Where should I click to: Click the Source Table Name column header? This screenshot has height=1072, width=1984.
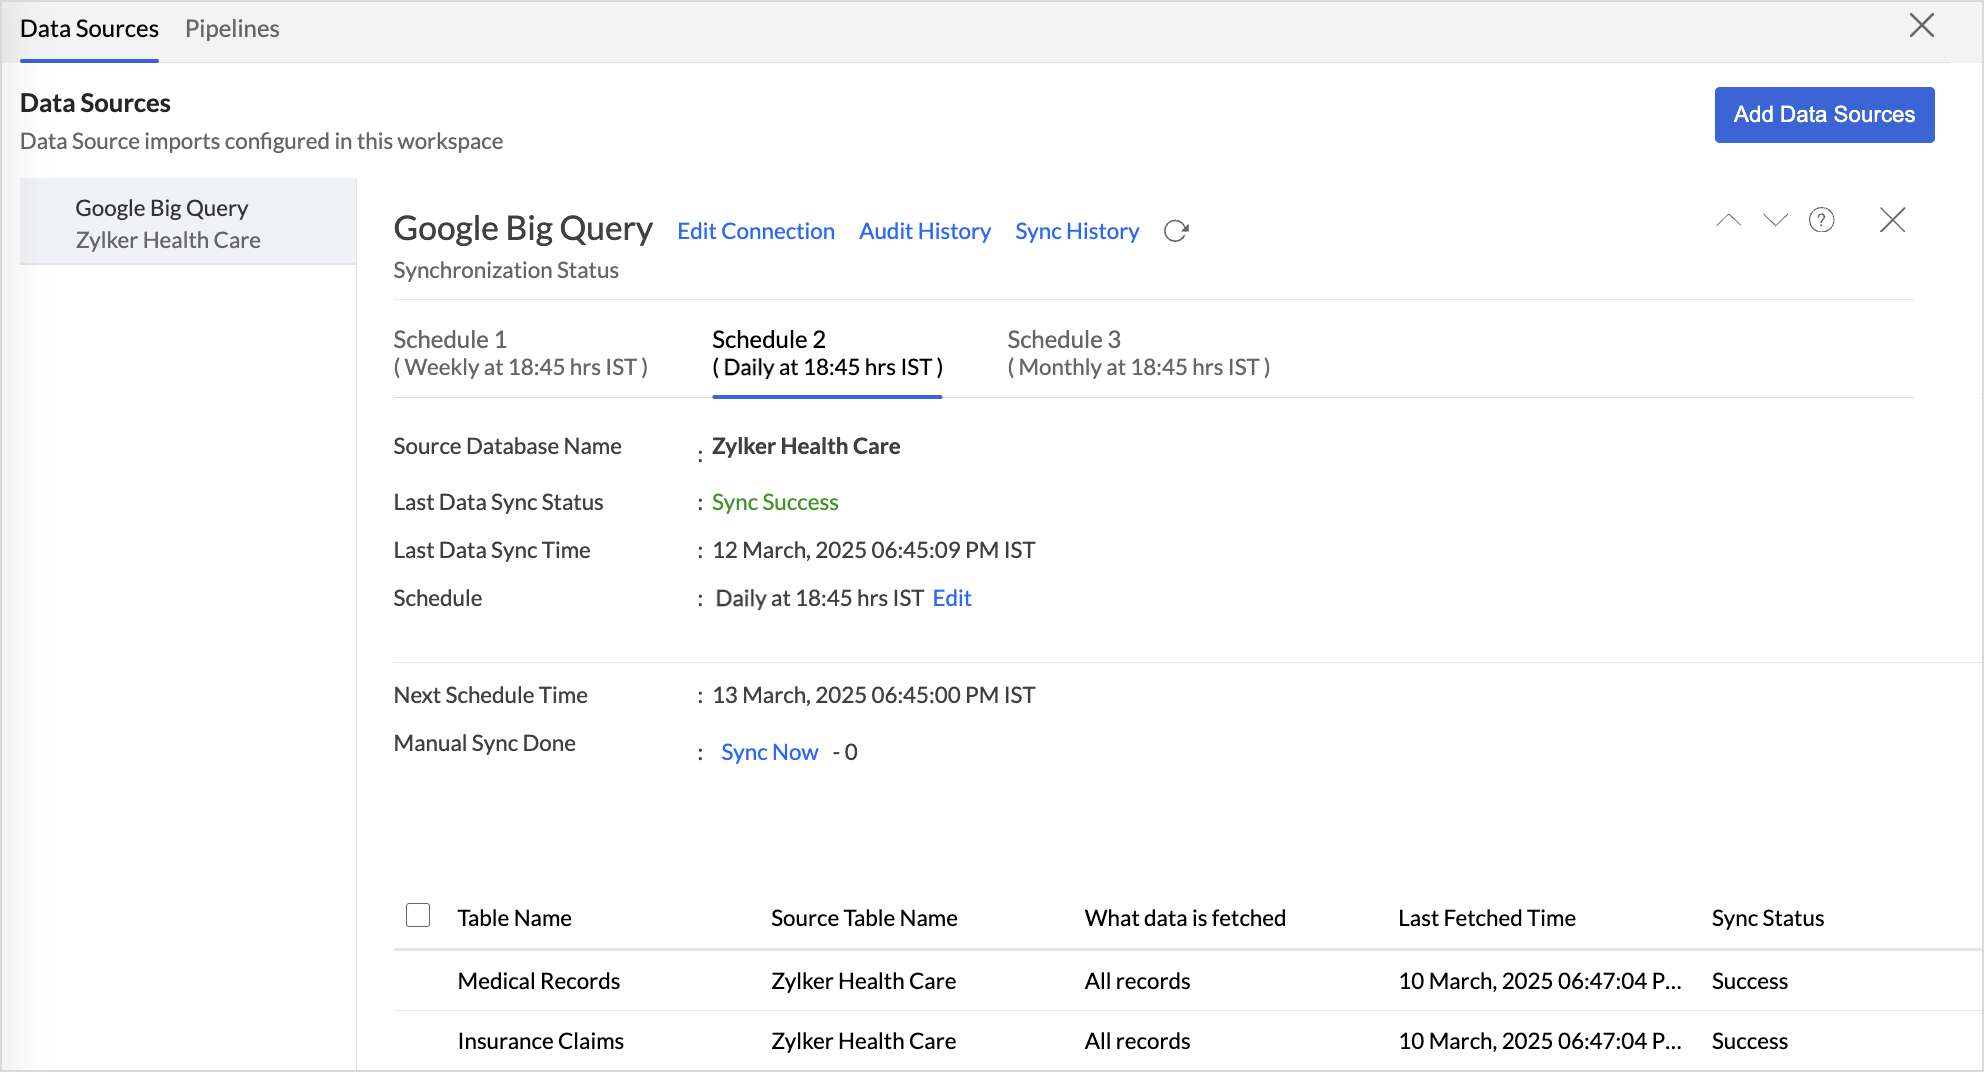864,918
